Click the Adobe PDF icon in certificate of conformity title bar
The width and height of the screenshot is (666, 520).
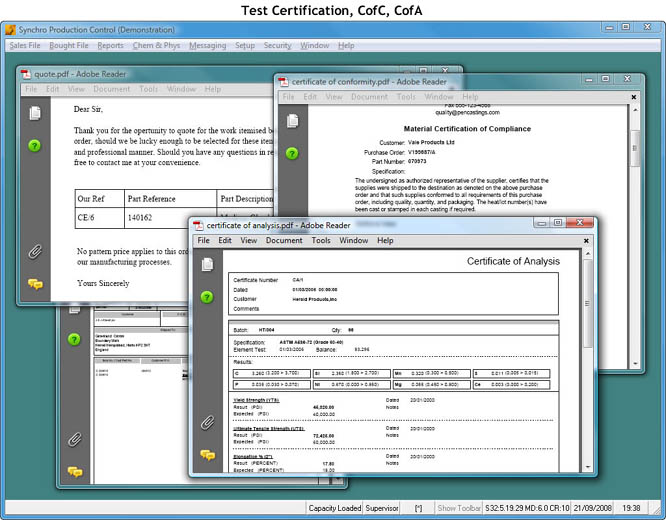point(283,82)
